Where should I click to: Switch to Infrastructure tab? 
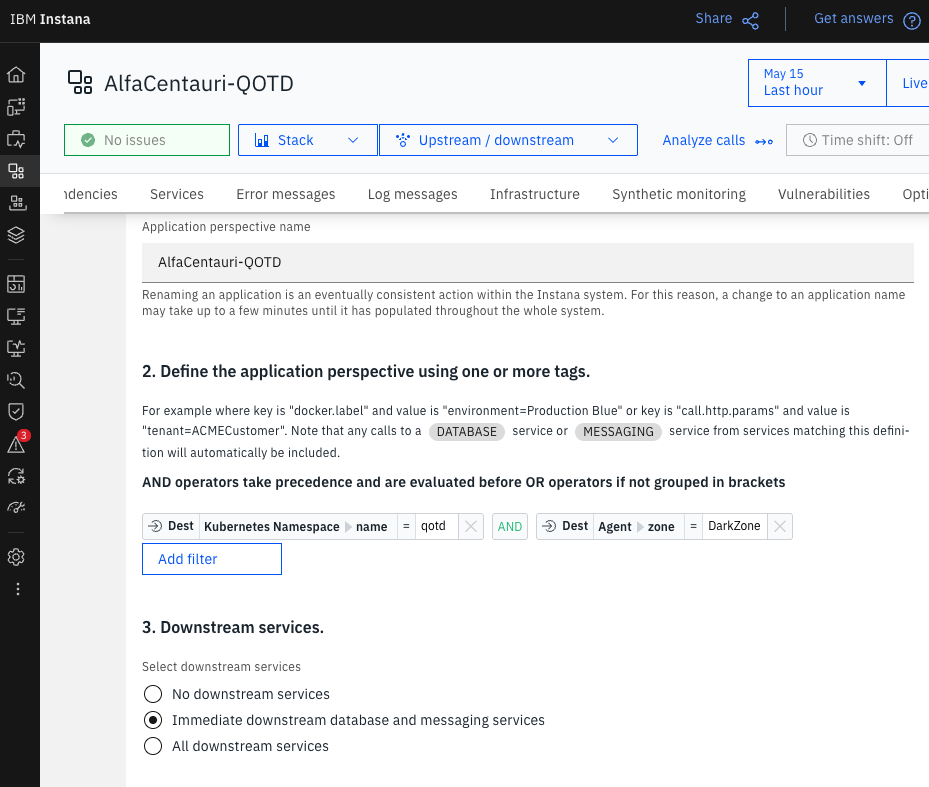point(534,194)
